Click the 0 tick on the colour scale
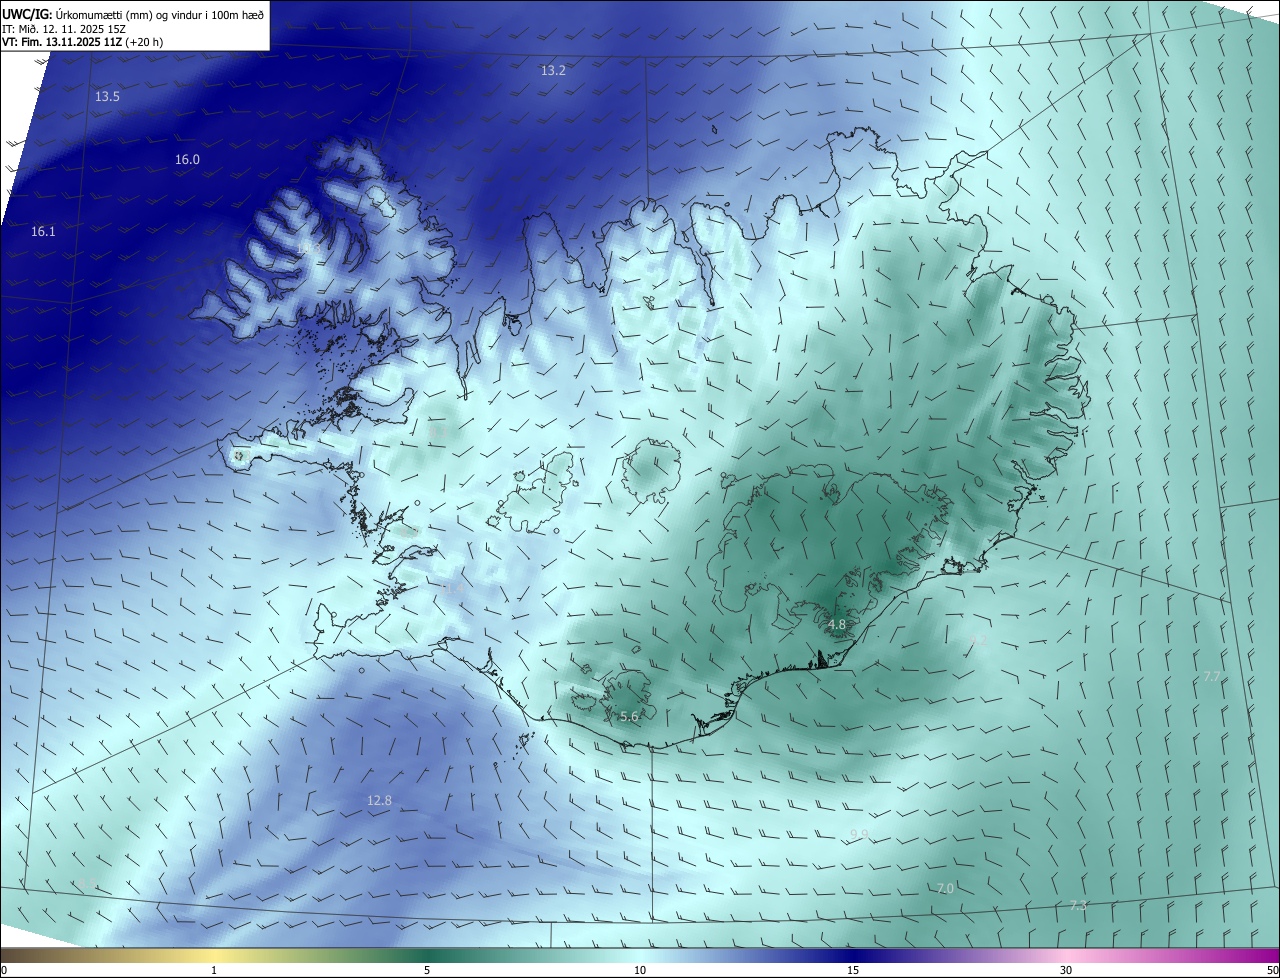Screen dimensions: 1280x978 coord(4,970)
